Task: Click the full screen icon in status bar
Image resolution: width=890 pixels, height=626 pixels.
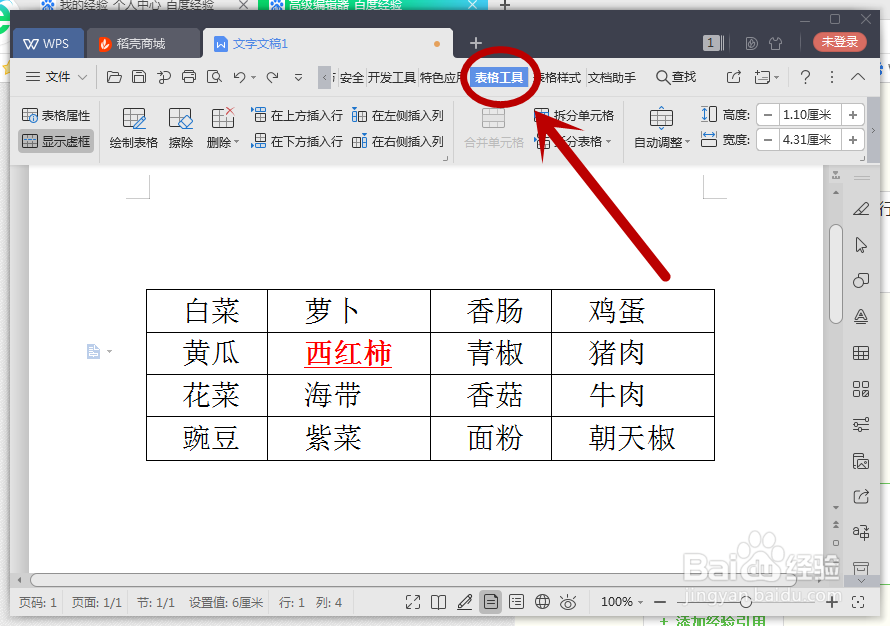Action: click(x=412, y=602)
